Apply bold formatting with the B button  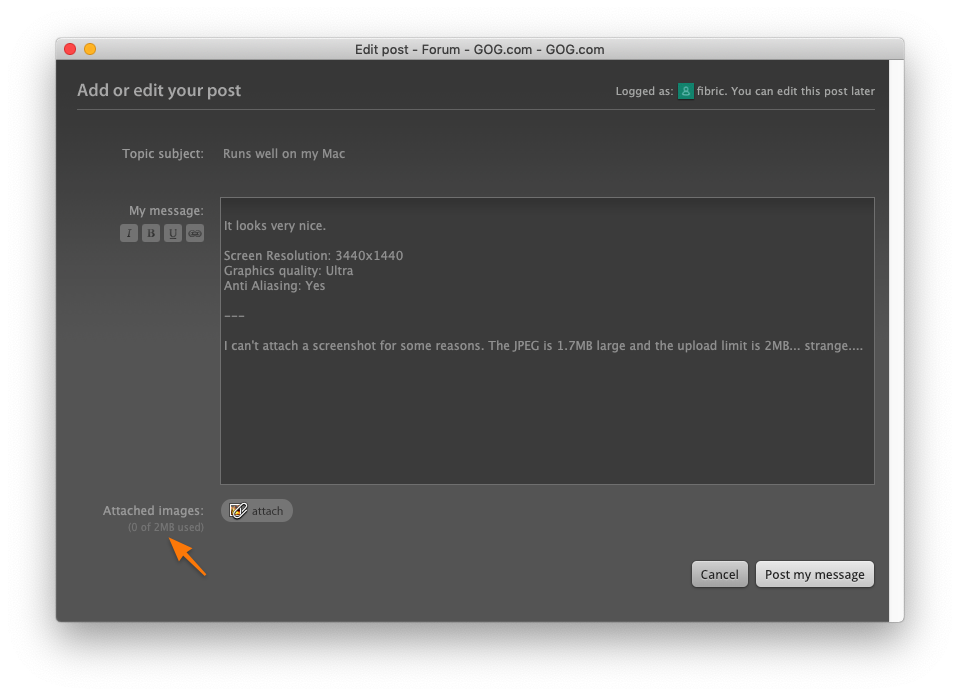click(x=151, y=233)
